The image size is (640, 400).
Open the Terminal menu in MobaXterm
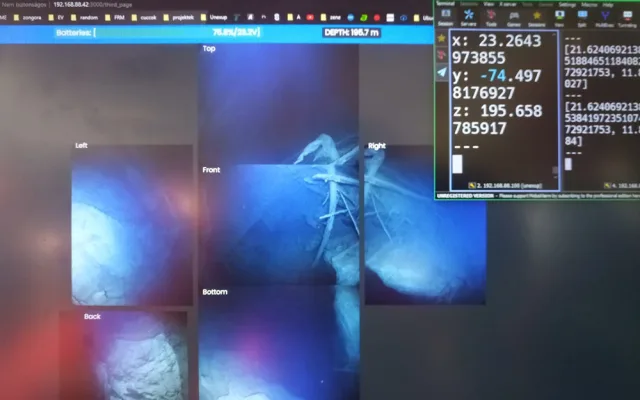click(x=445, y=4)
